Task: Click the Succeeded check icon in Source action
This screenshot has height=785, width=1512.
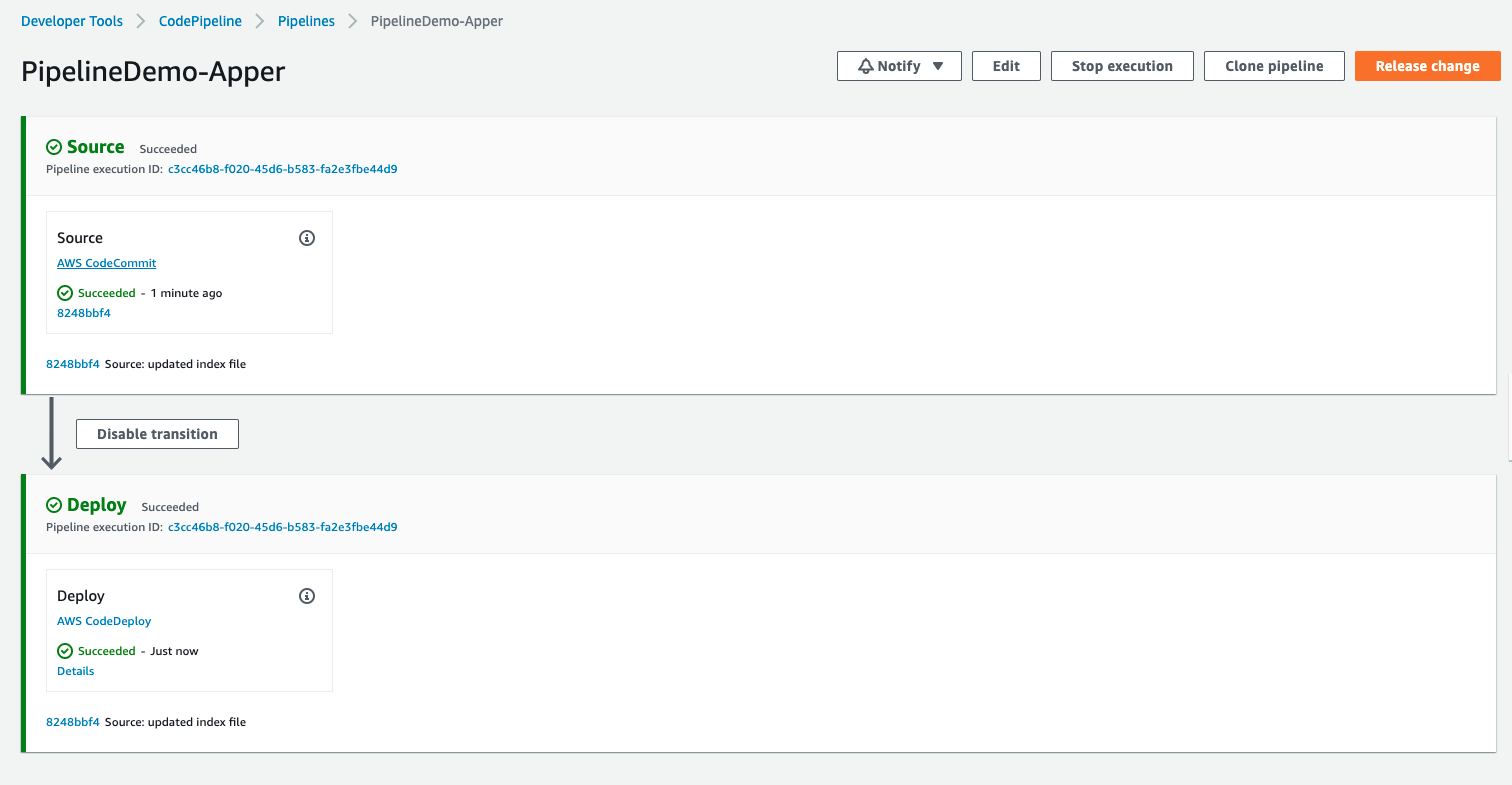Action: 65,293
